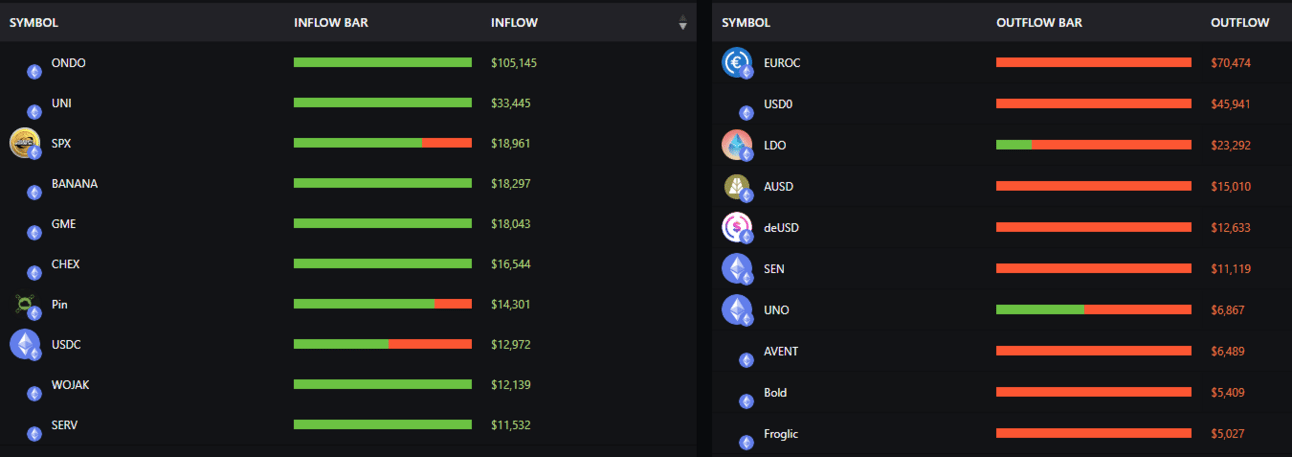Open the UNI symbol link
This screenshot has height=457, width=1292.
61,103
